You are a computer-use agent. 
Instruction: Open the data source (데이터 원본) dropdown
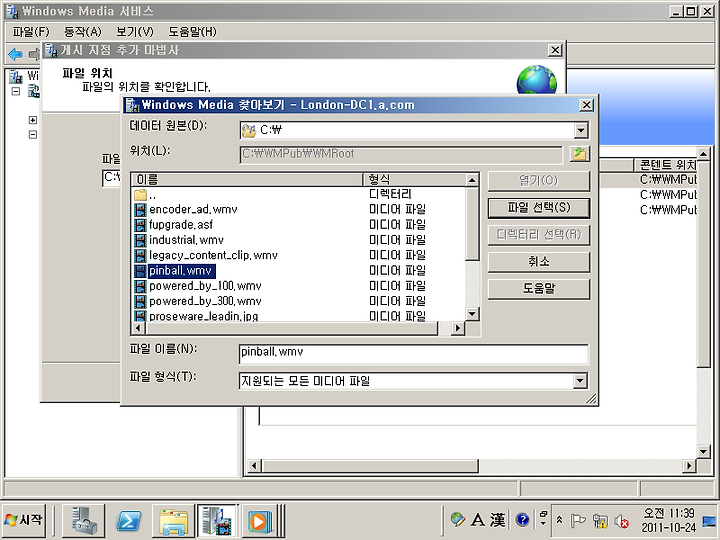pyautogui.click(x=580, y=130)
